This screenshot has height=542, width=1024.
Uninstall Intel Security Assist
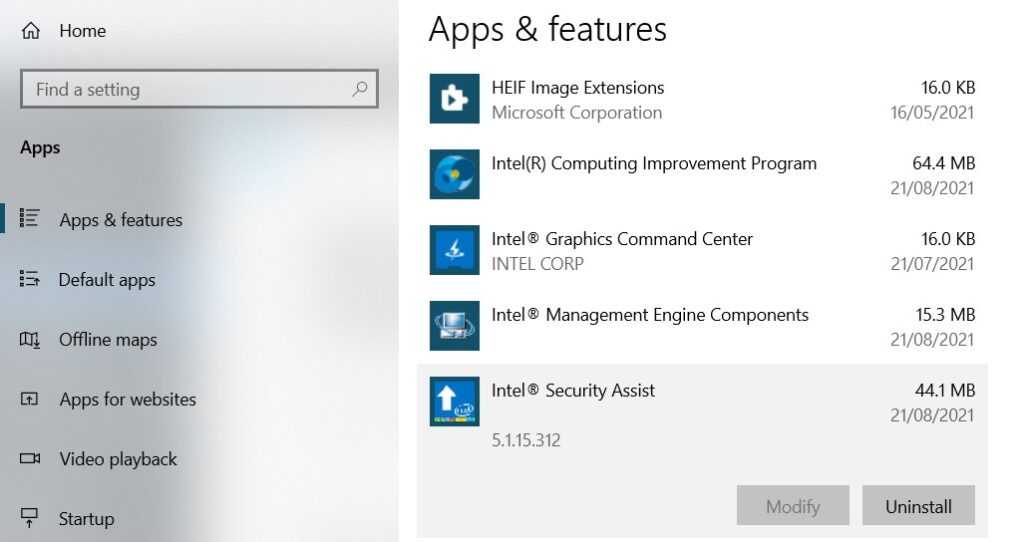[918, 506]
